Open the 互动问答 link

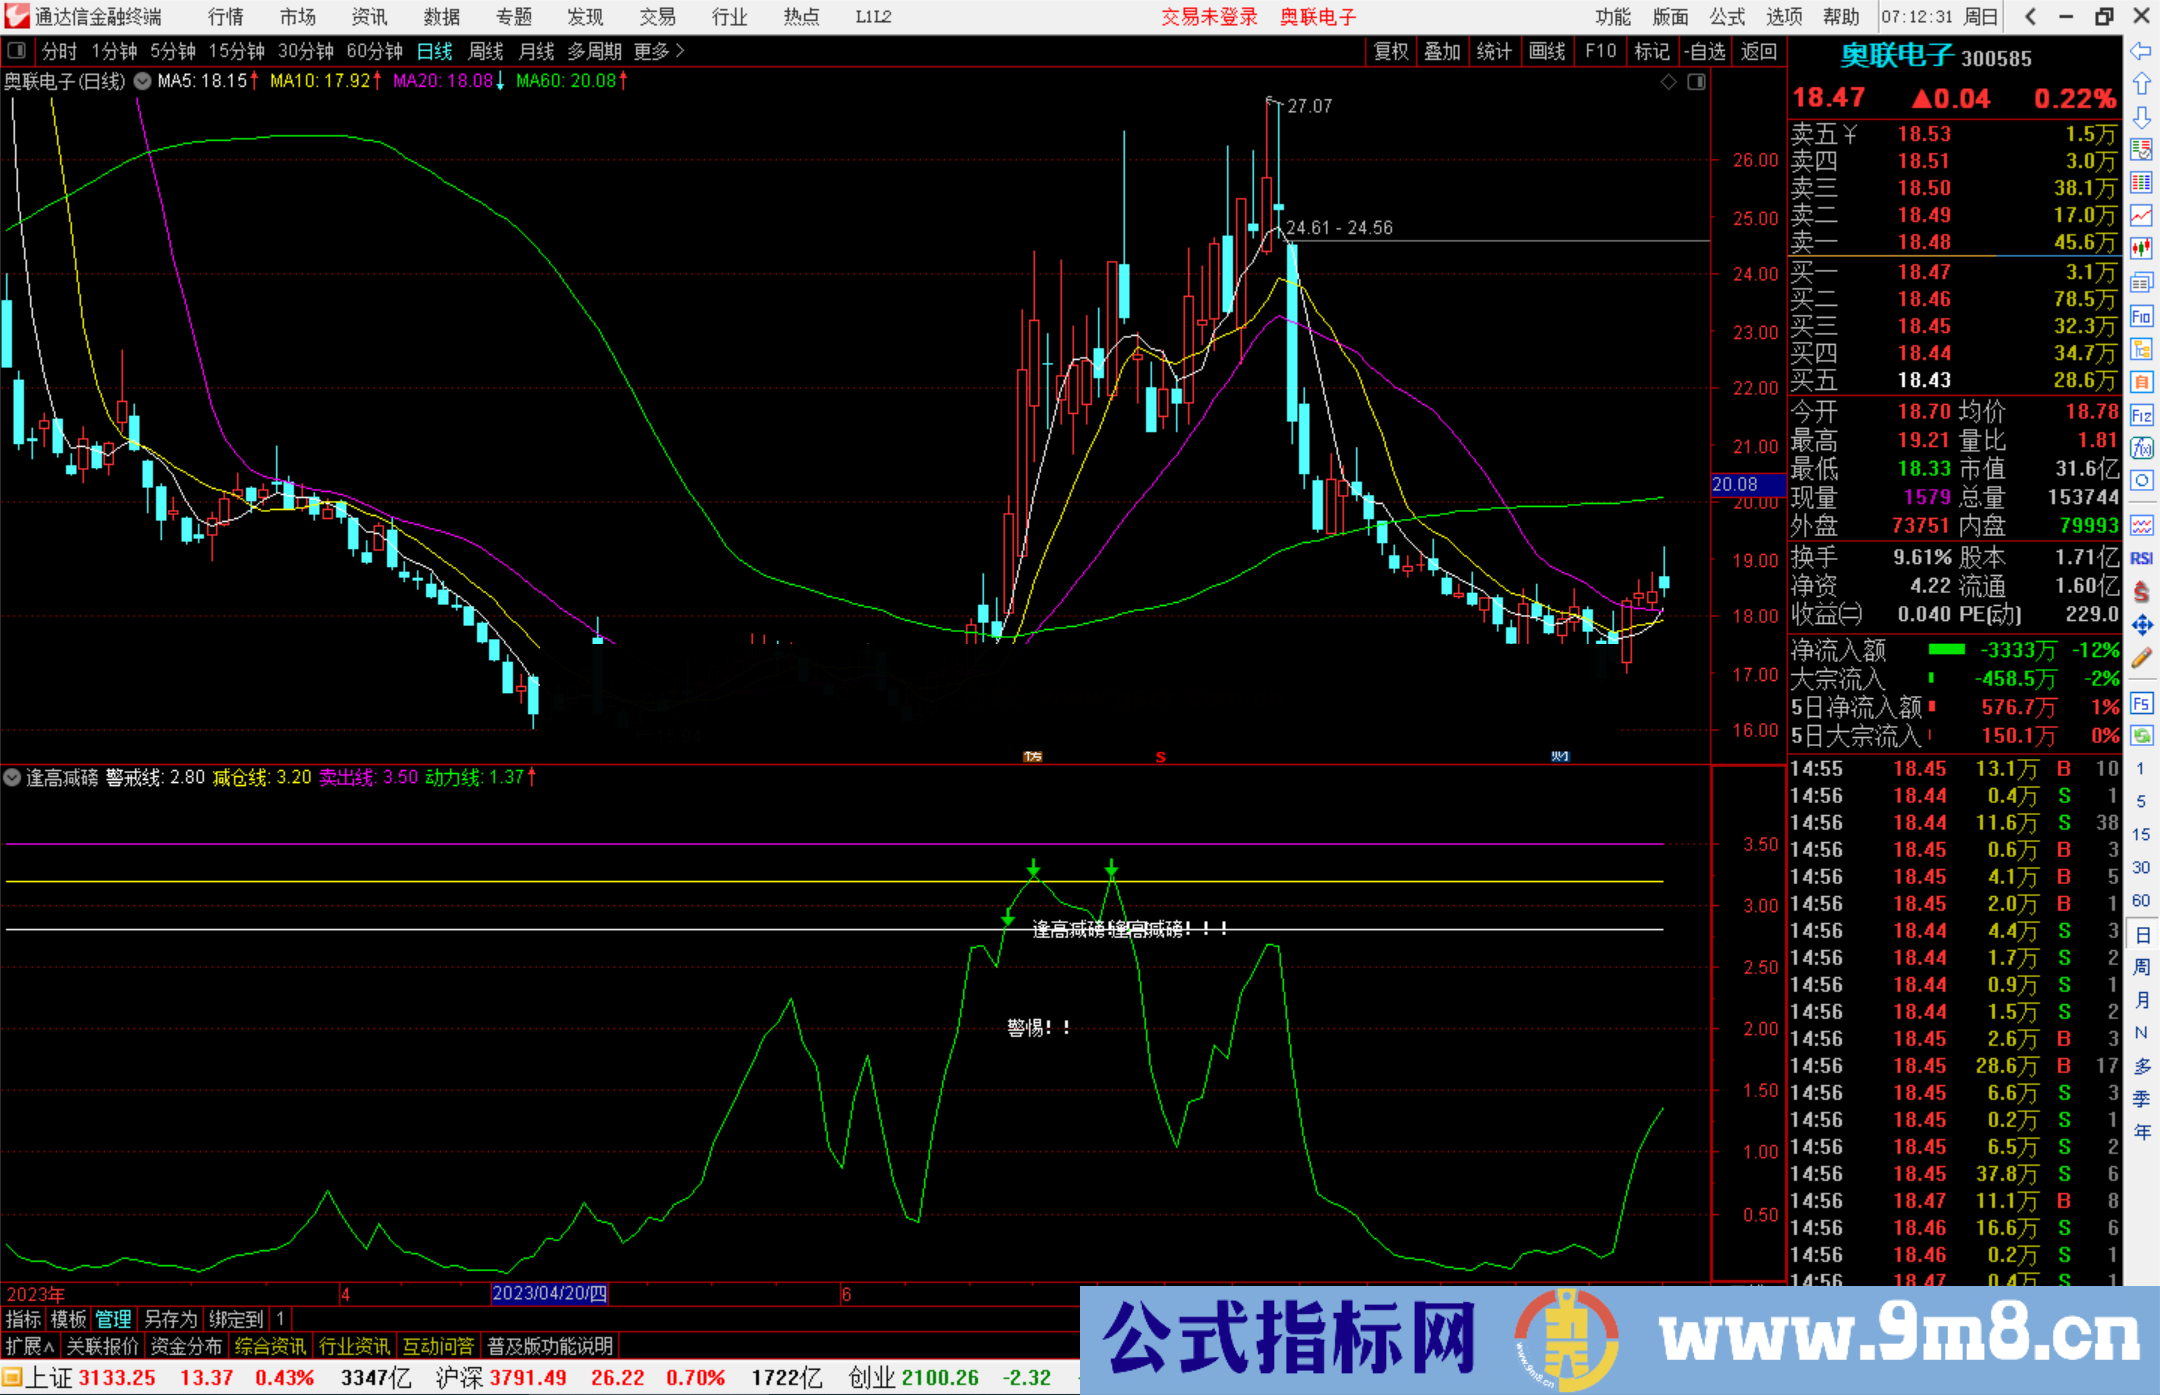point(438,1346)
